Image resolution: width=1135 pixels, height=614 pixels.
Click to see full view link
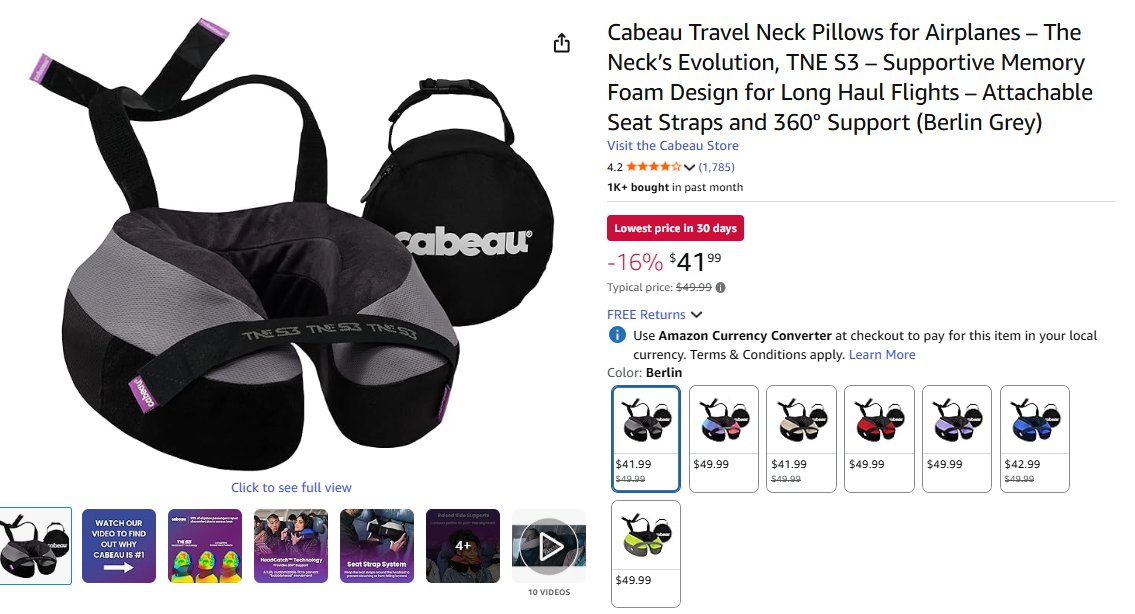click(291, 488)
